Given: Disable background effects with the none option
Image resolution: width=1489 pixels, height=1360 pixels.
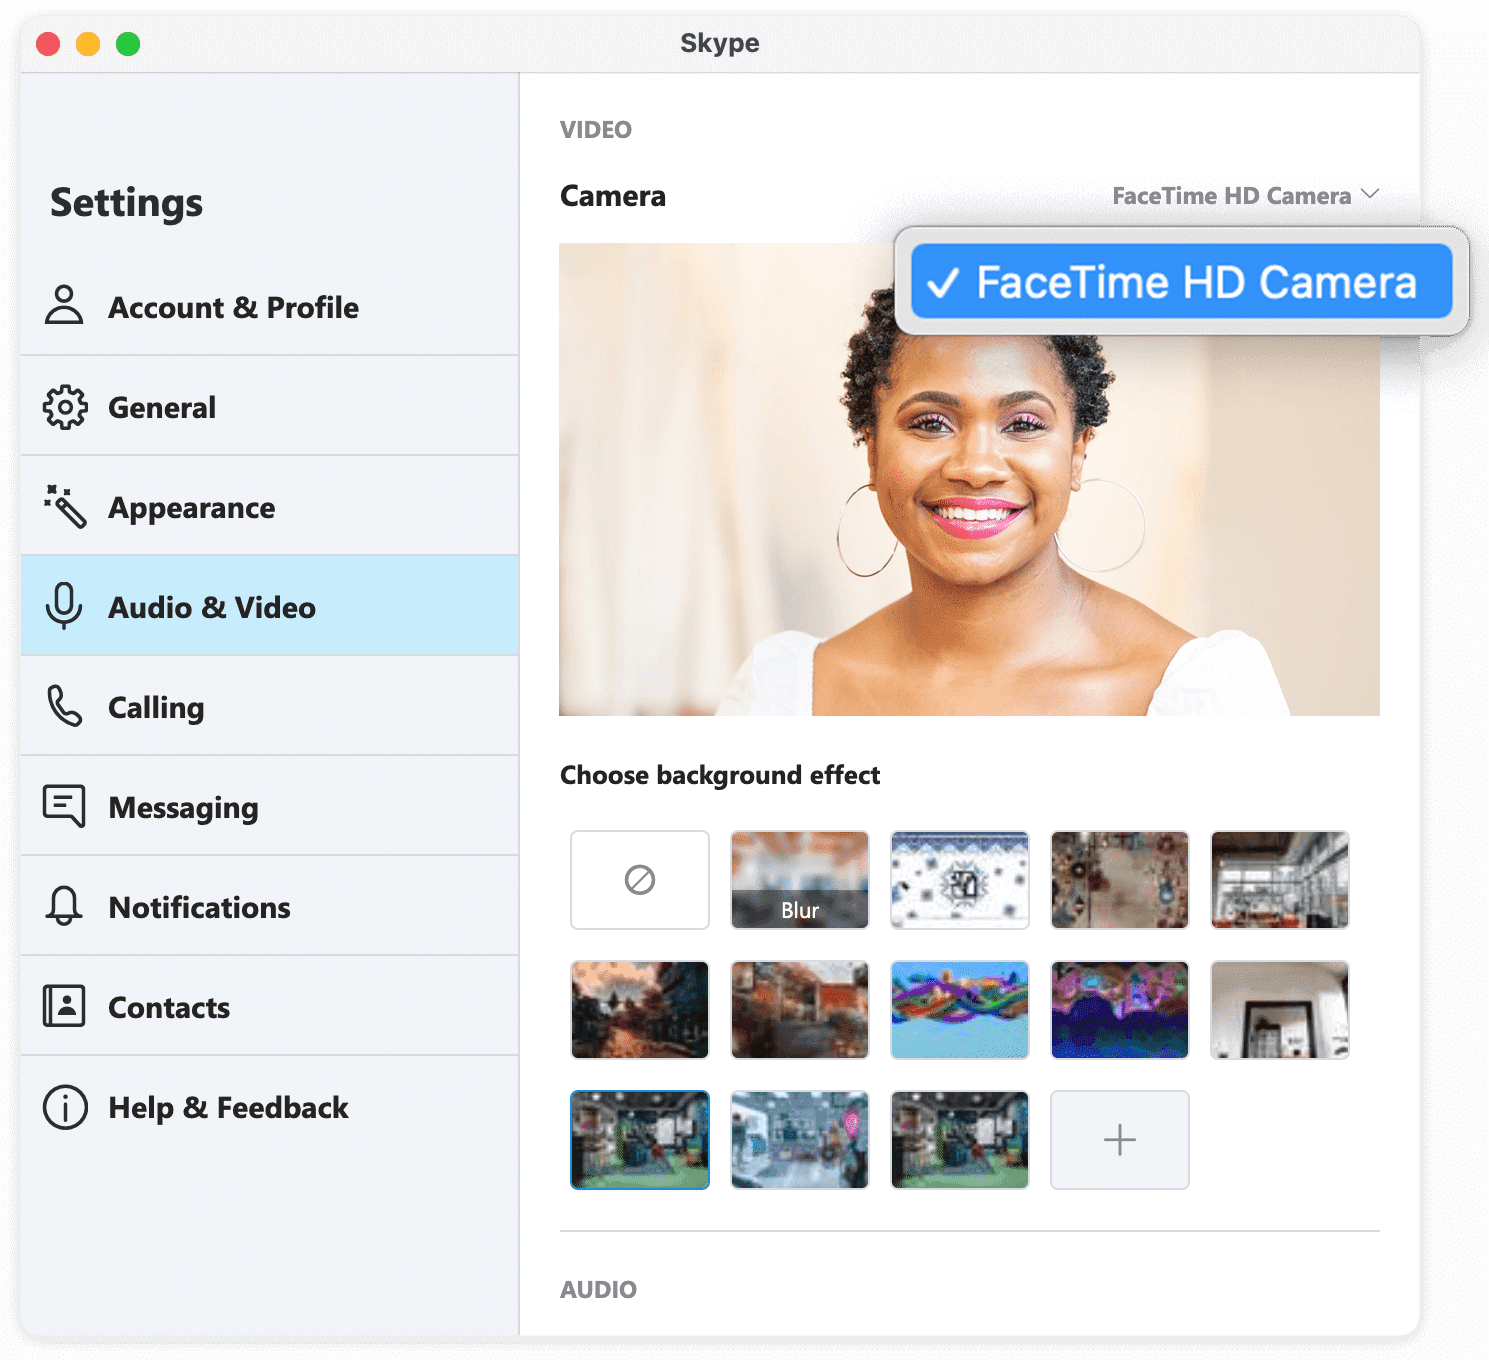Looking at the screenshot, I should [x=639, y=880].
